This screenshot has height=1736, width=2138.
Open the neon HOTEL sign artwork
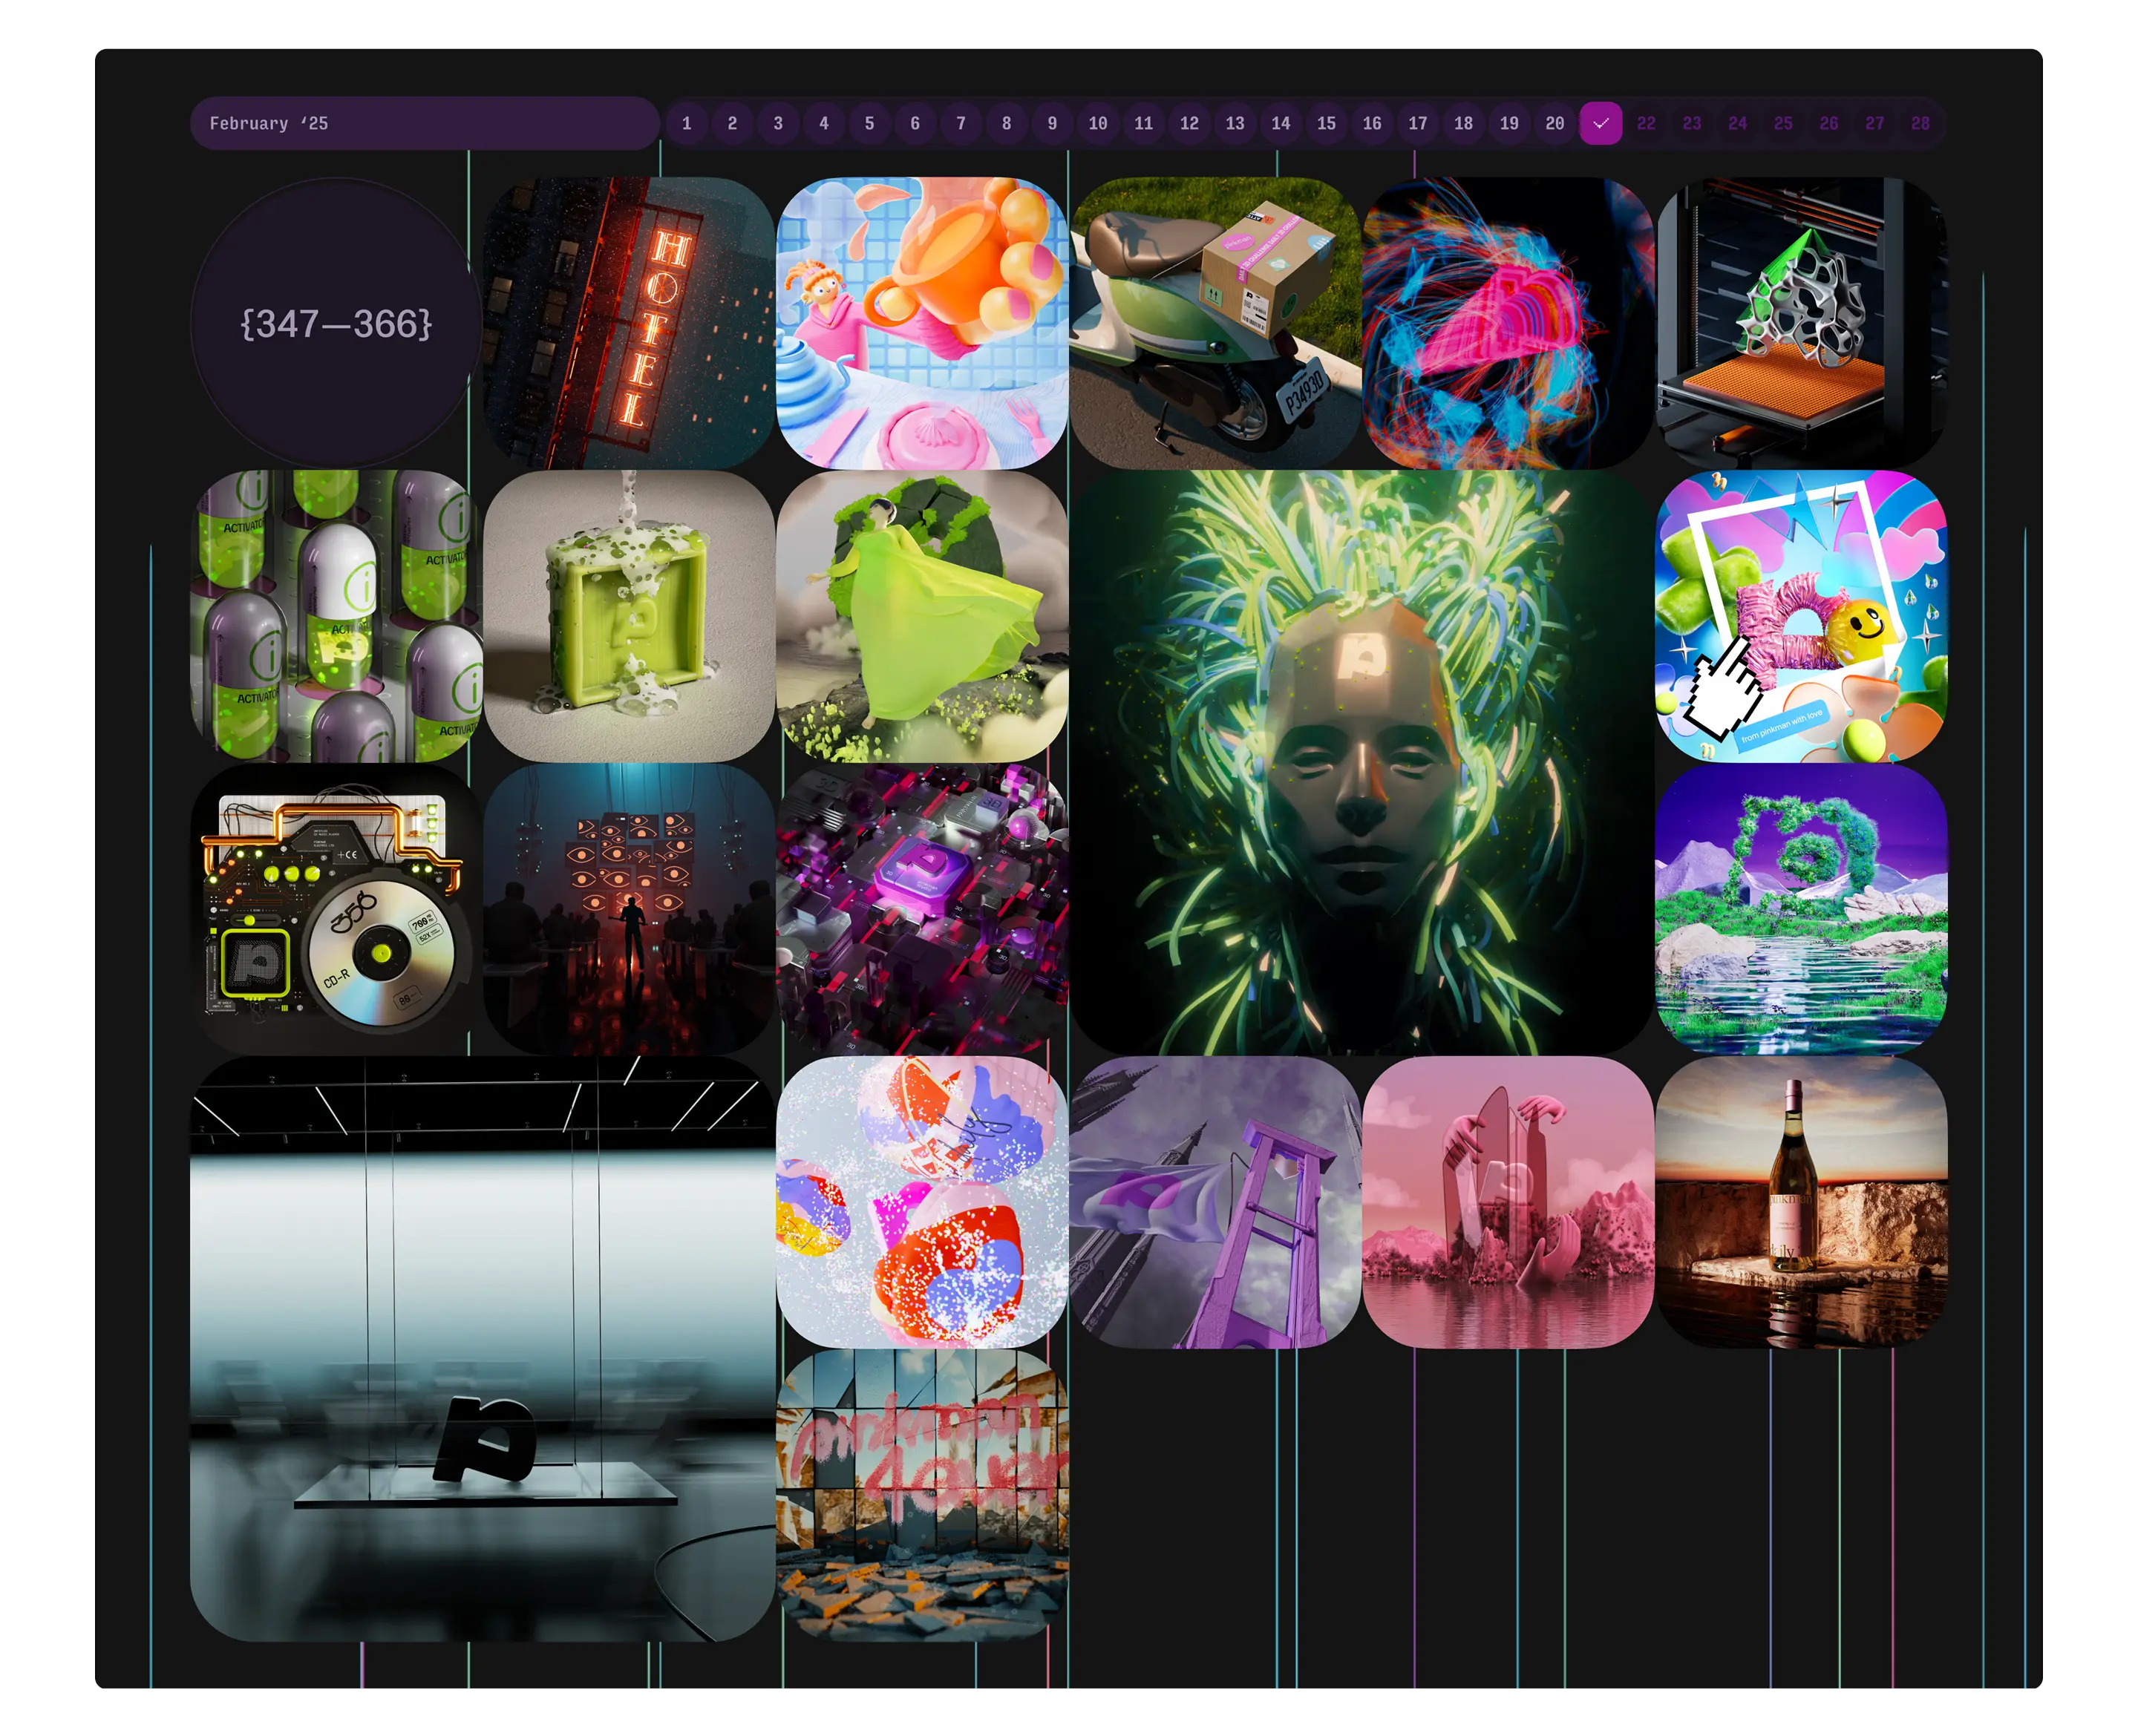click(x=629, y=323)
